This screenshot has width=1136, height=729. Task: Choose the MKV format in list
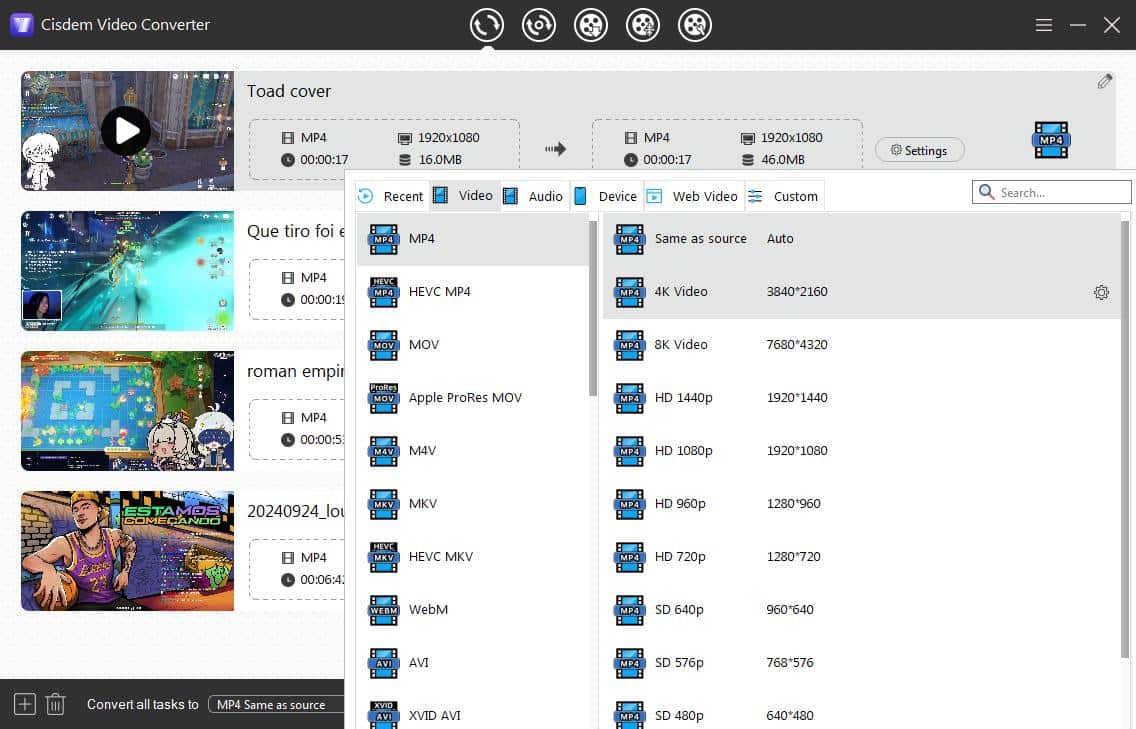point(422,504)
